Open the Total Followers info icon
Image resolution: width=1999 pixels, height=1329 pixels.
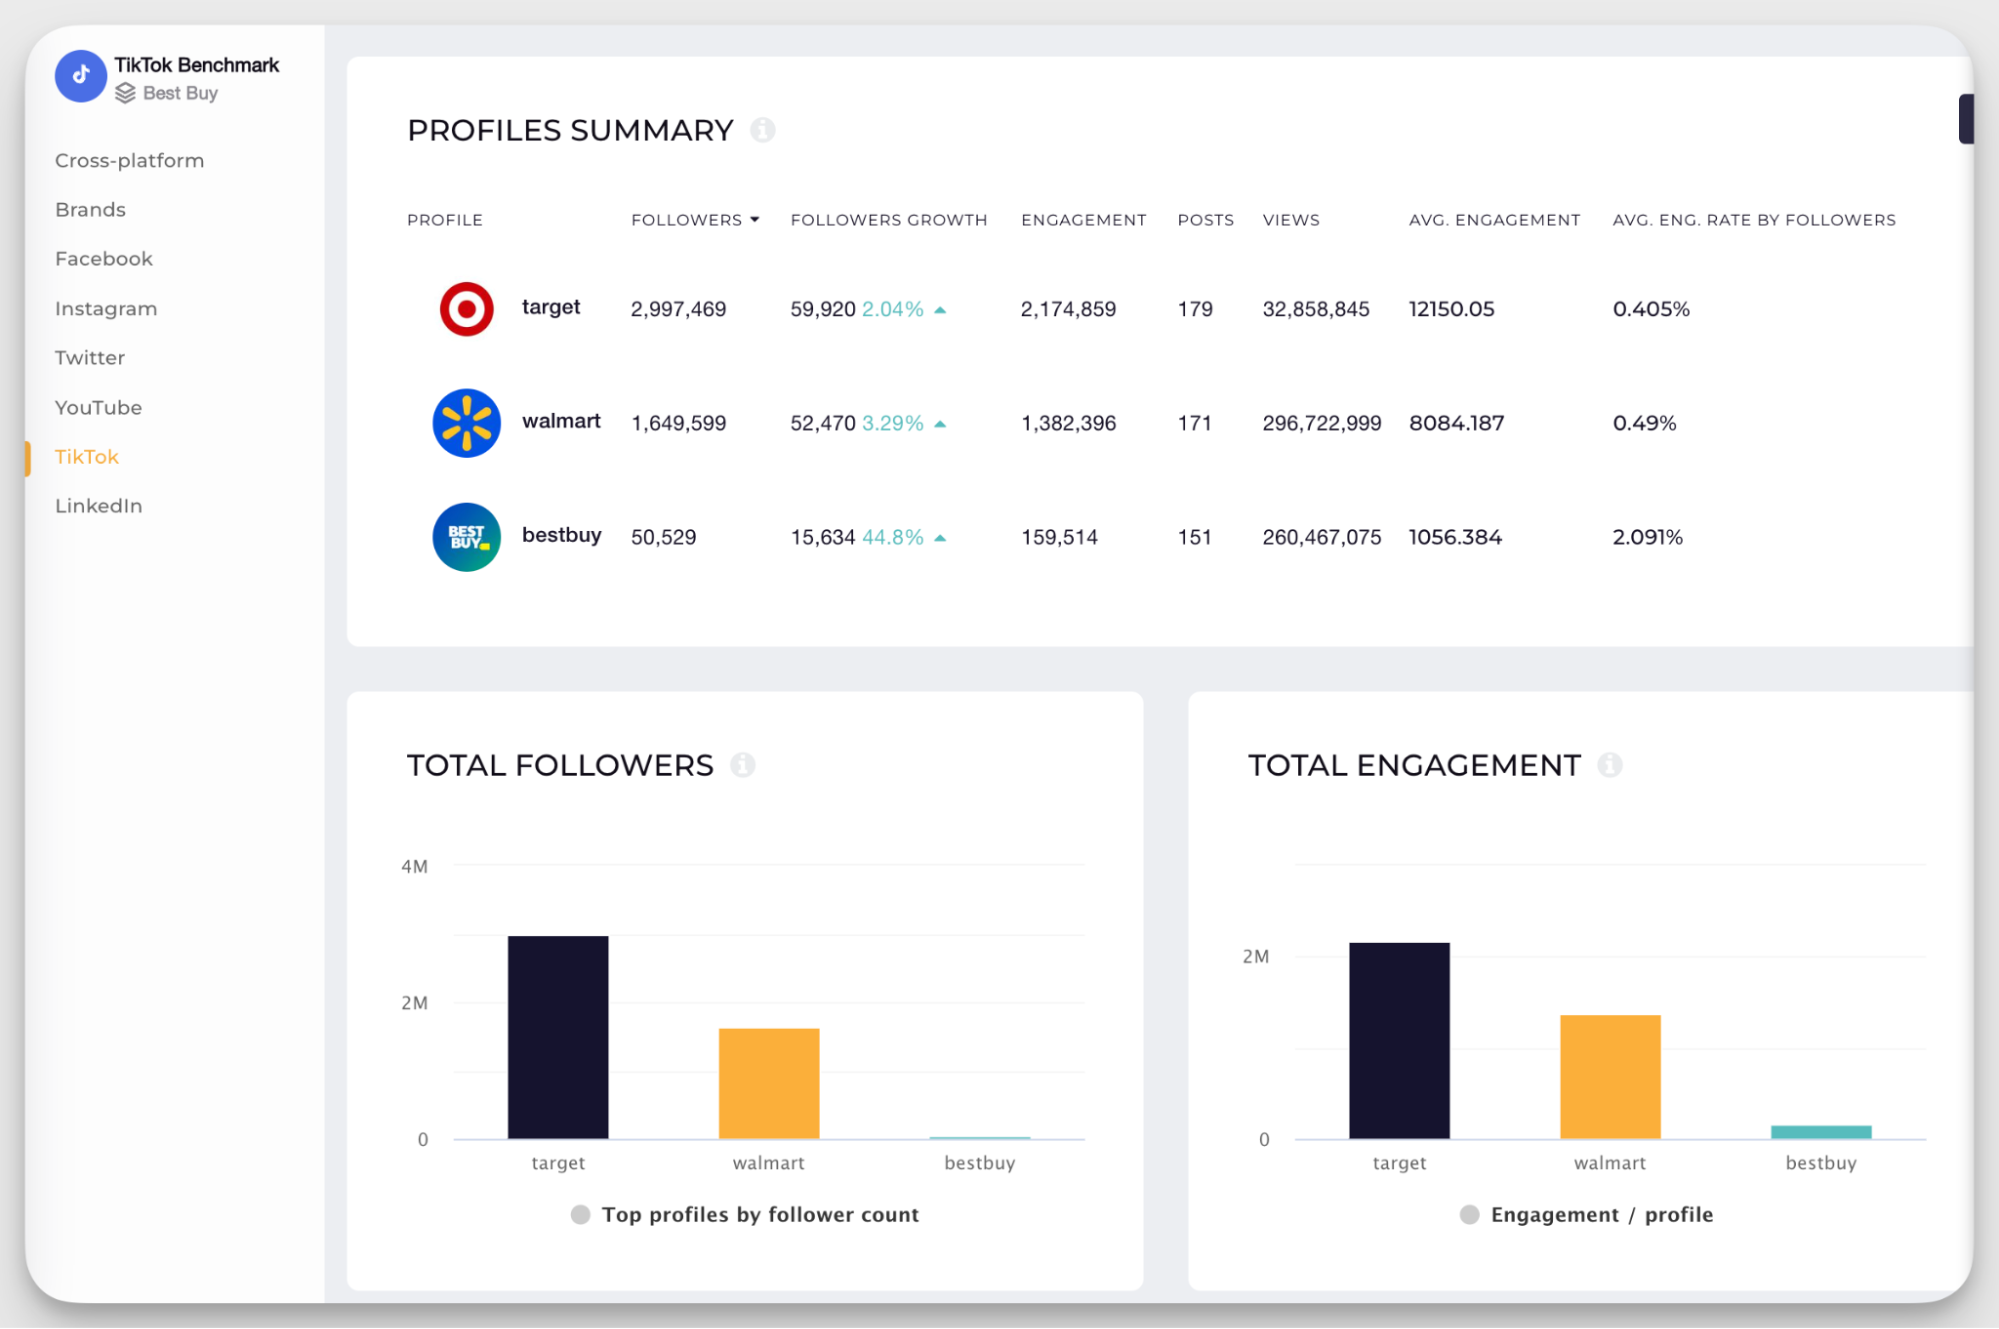coord(743,765)
